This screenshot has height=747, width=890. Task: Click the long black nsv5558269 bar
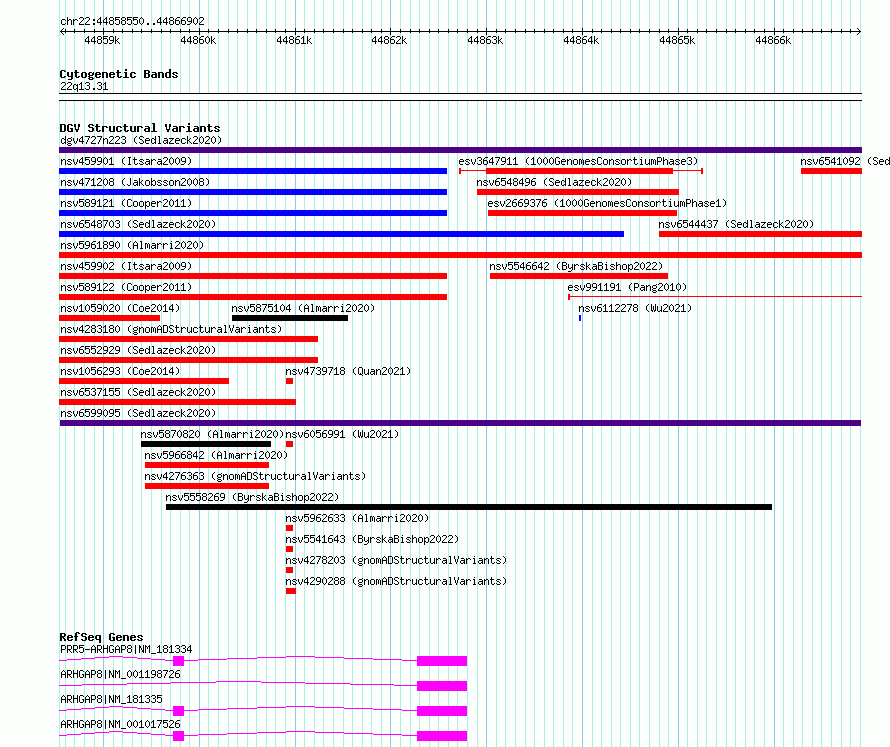469,507
